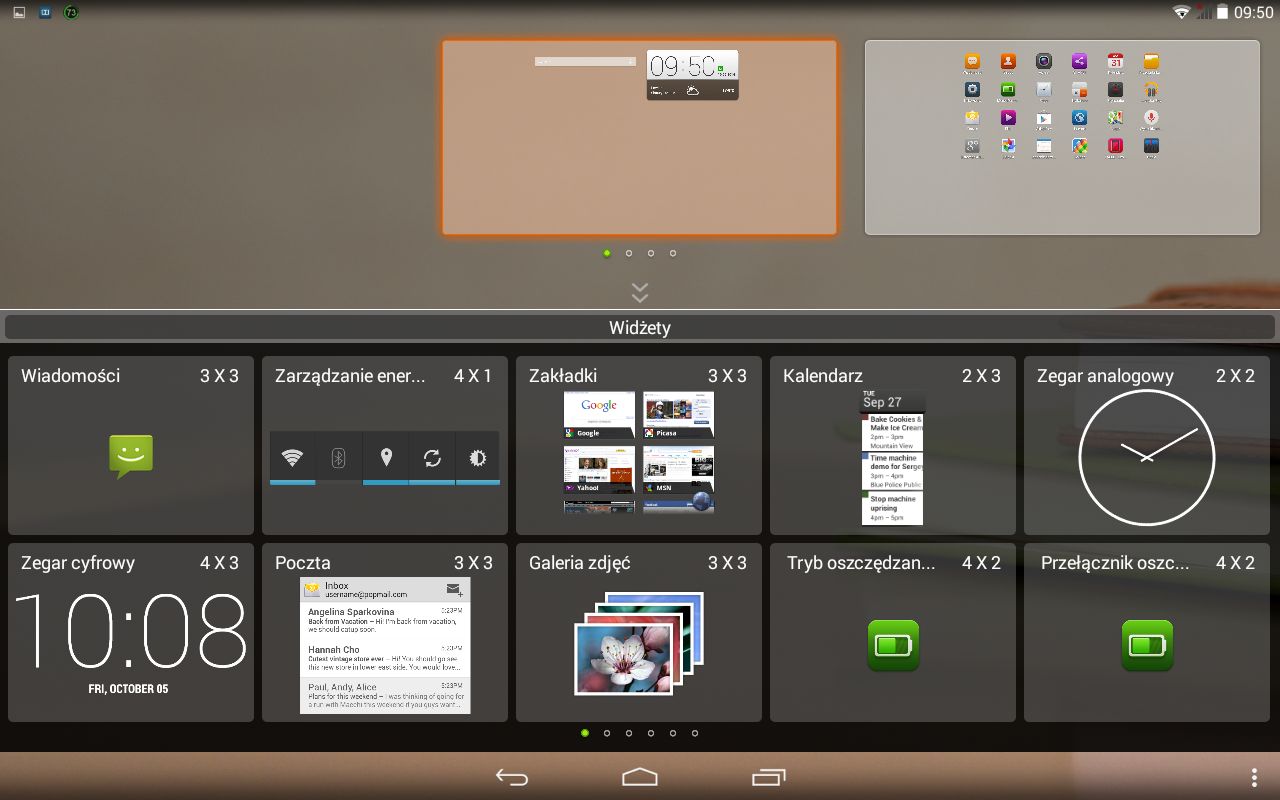The width and height of the screenshot is (1280, 800).
Task: Tap the Home navigation button
Action: point(640,777)
